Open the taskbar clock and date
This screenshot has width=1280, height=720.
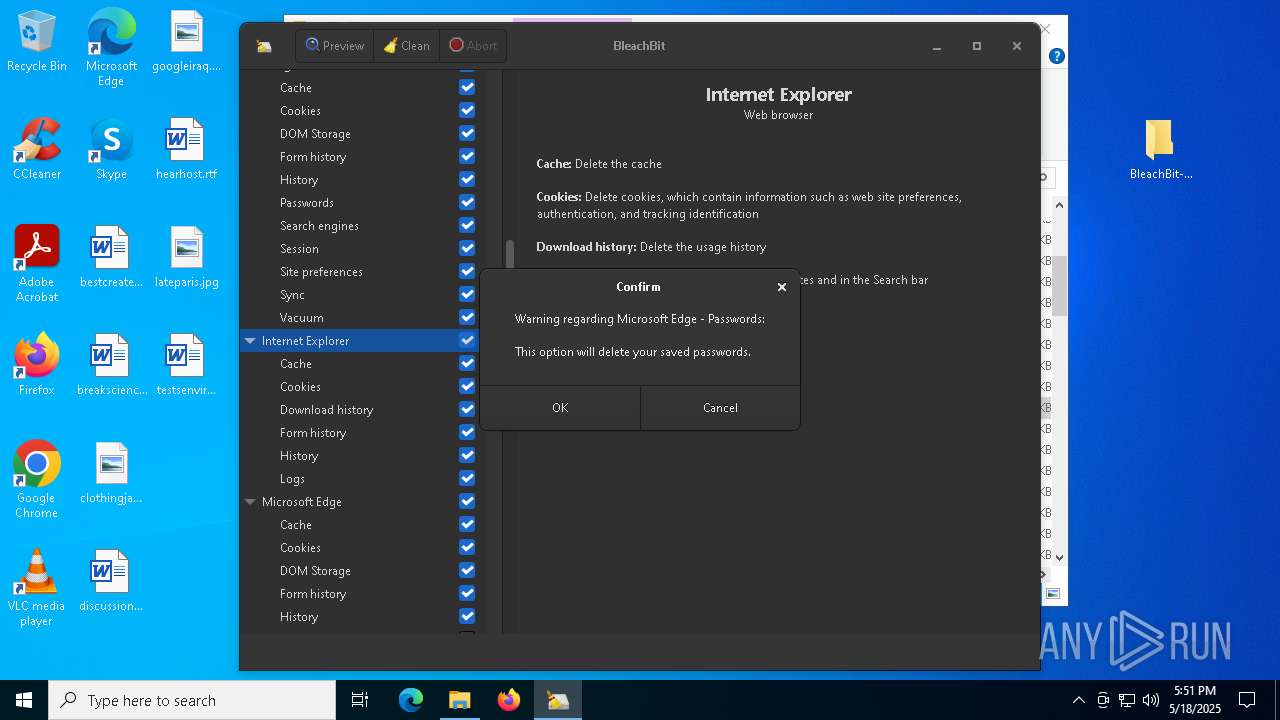tap(1196, 700)
